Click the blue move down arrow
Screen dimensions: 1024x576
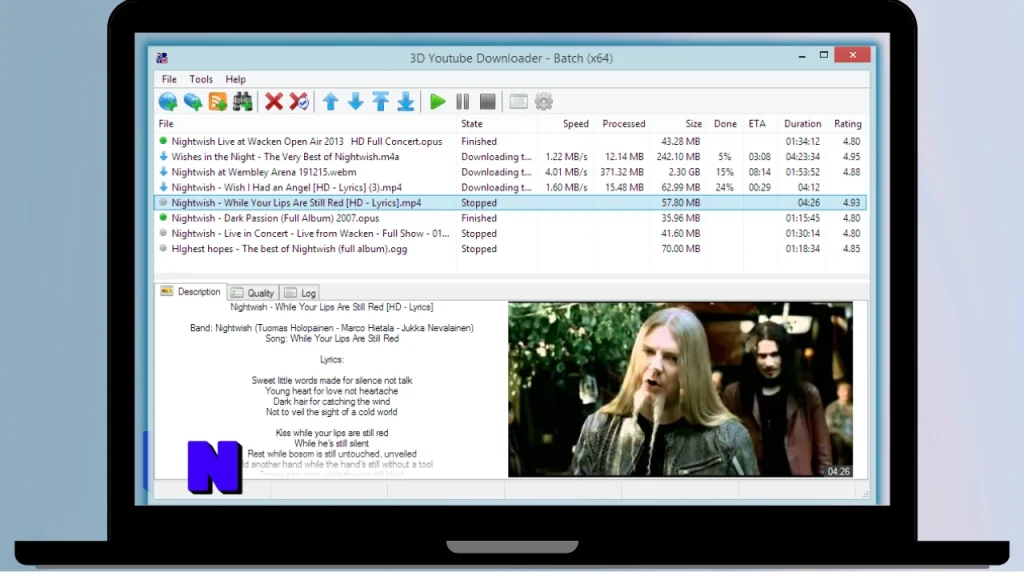coord(355,102)
